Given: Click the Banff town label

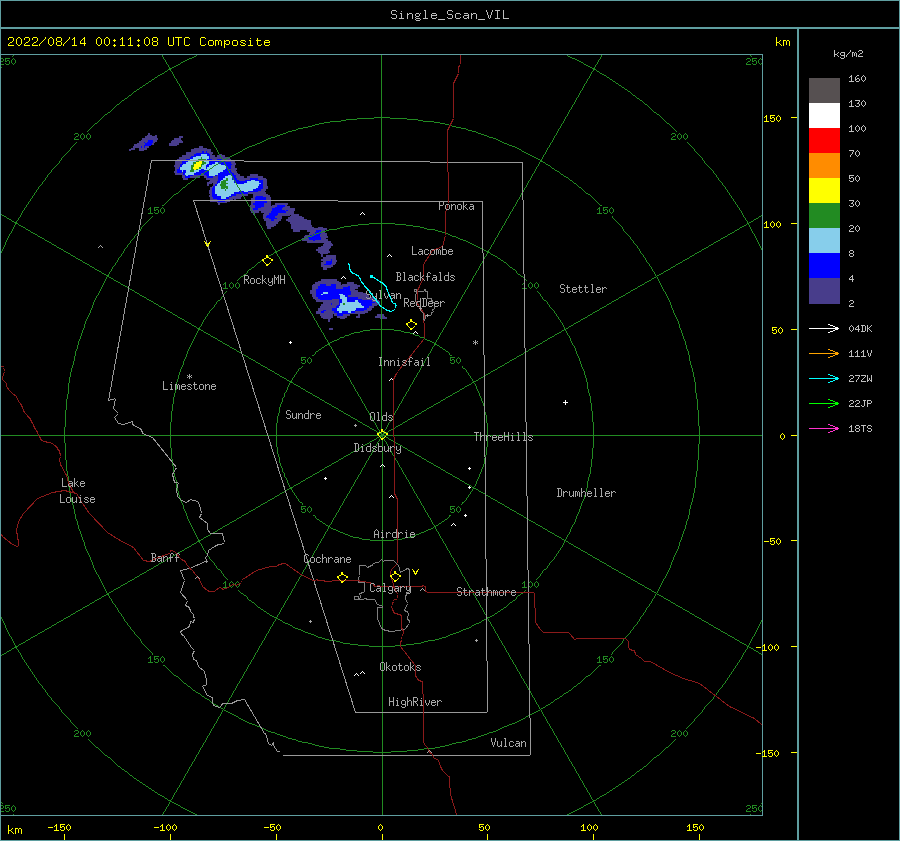Looking at the screenshot, I should point(165,557).
